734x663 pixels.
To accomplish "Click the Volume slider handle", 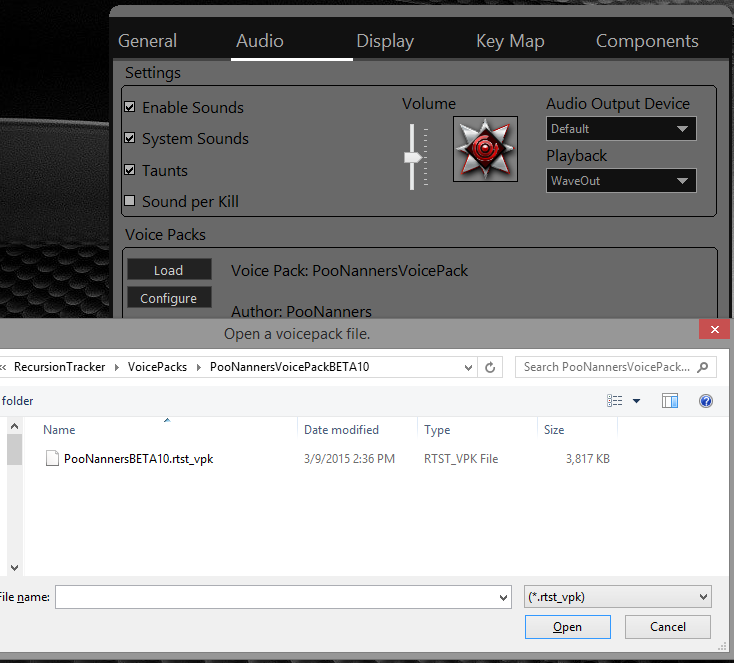I will click(411, 157).
